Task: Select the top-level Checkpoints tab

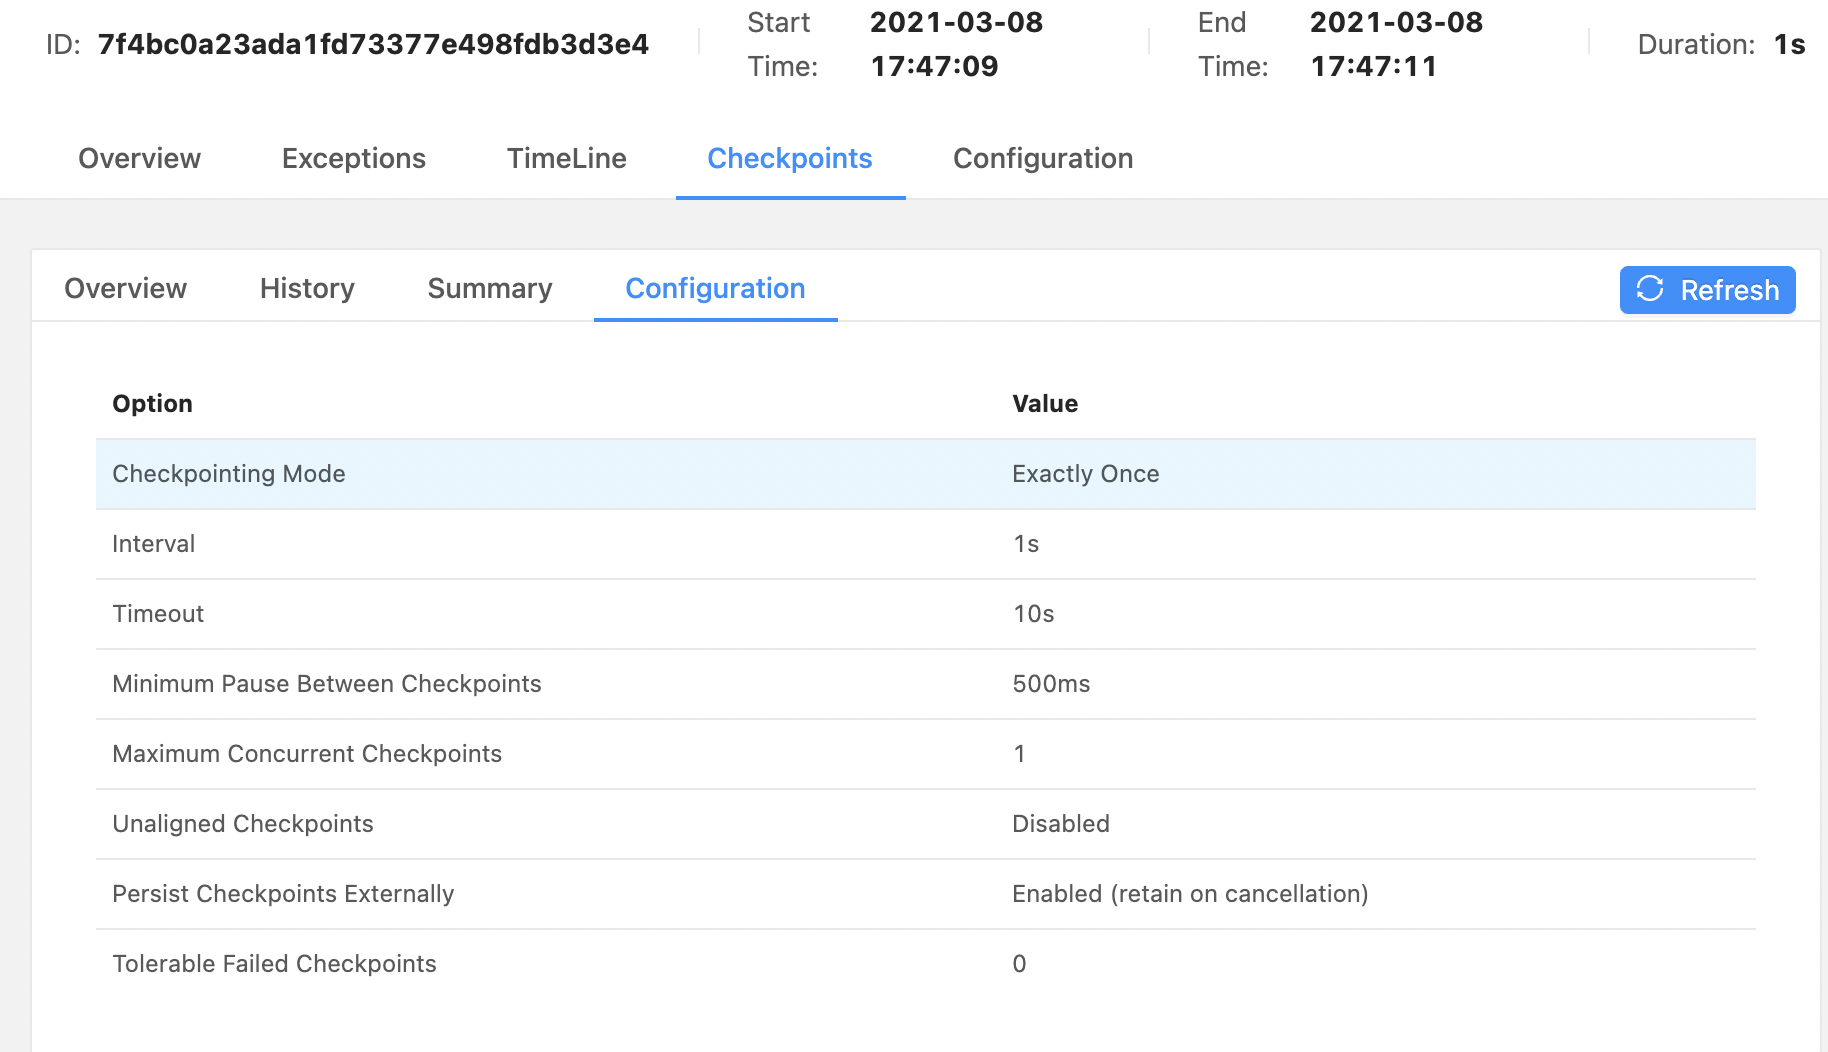Action: pyautogui.click(x=789, y=159)
